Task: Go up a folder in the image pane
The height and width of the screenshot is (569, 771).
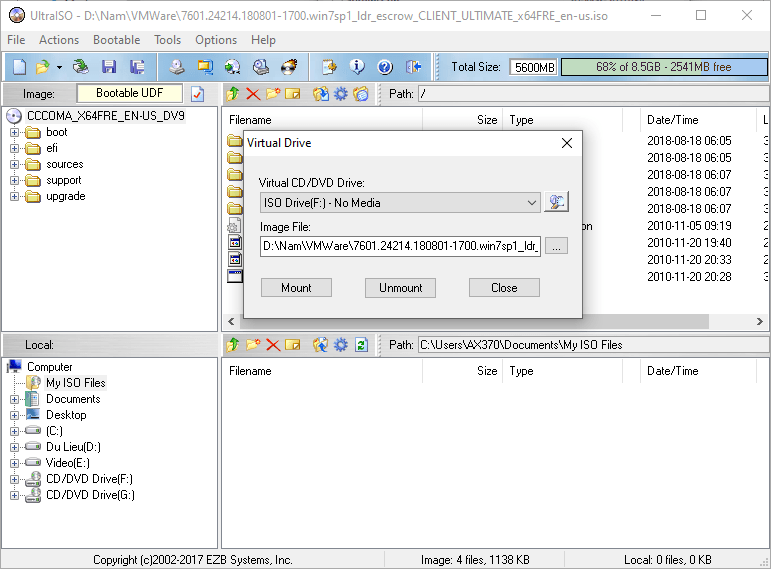Action: [x=233, y=93]
